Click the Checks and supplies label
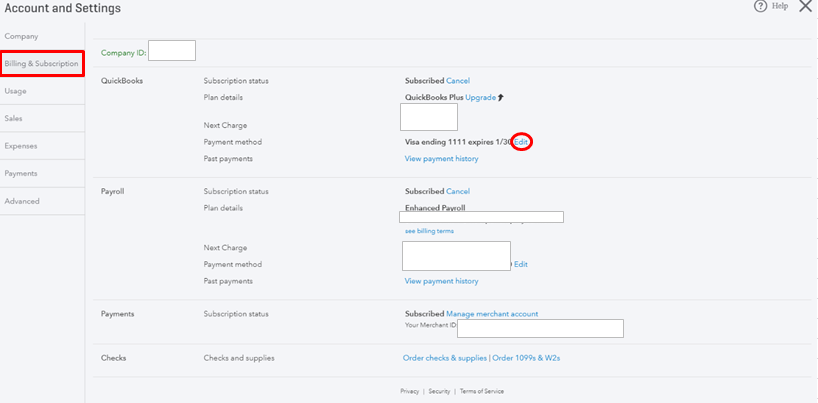The height and width of the screenshot is (403, 818). 239,358
